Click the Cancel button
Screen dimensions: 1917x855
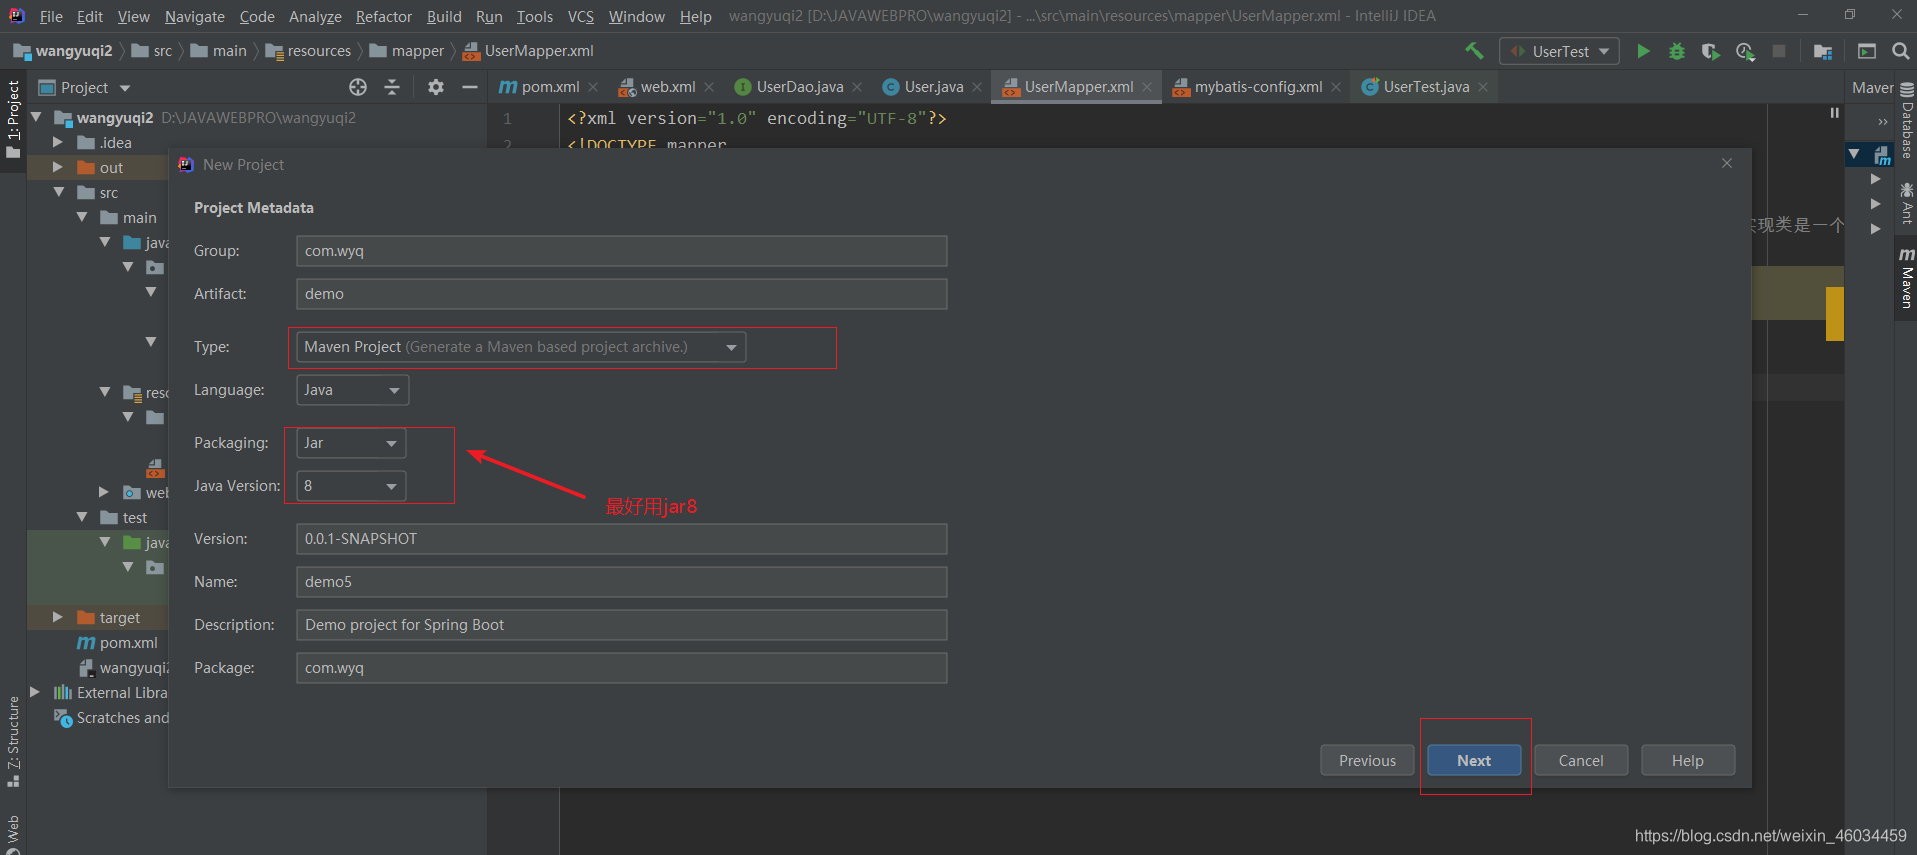pyautogui.click(x=1581, y=760)
